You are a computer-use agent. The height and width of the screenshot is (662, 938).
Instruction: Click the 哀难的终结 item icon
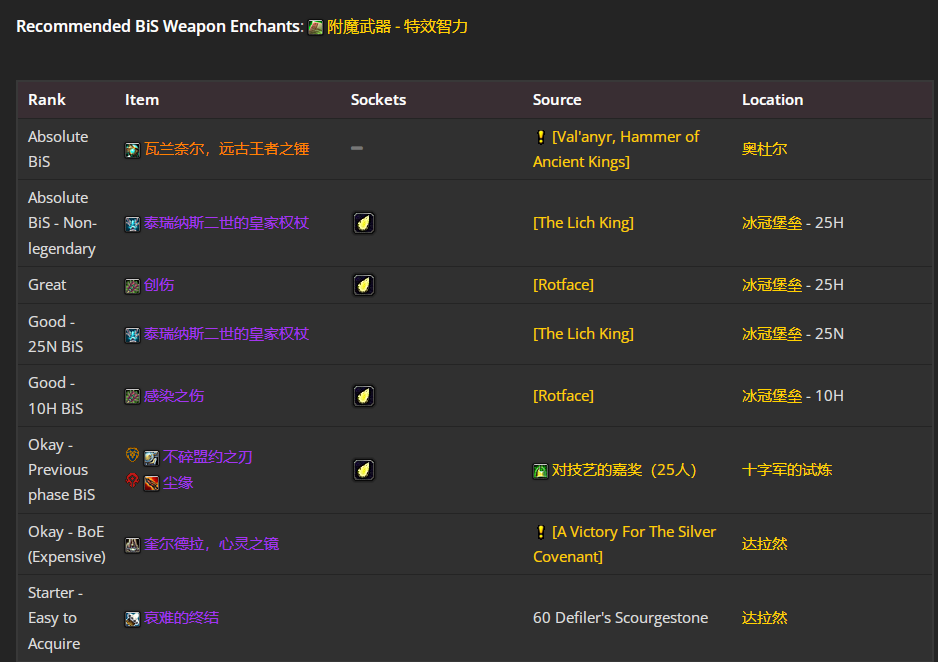coord(131,617)
